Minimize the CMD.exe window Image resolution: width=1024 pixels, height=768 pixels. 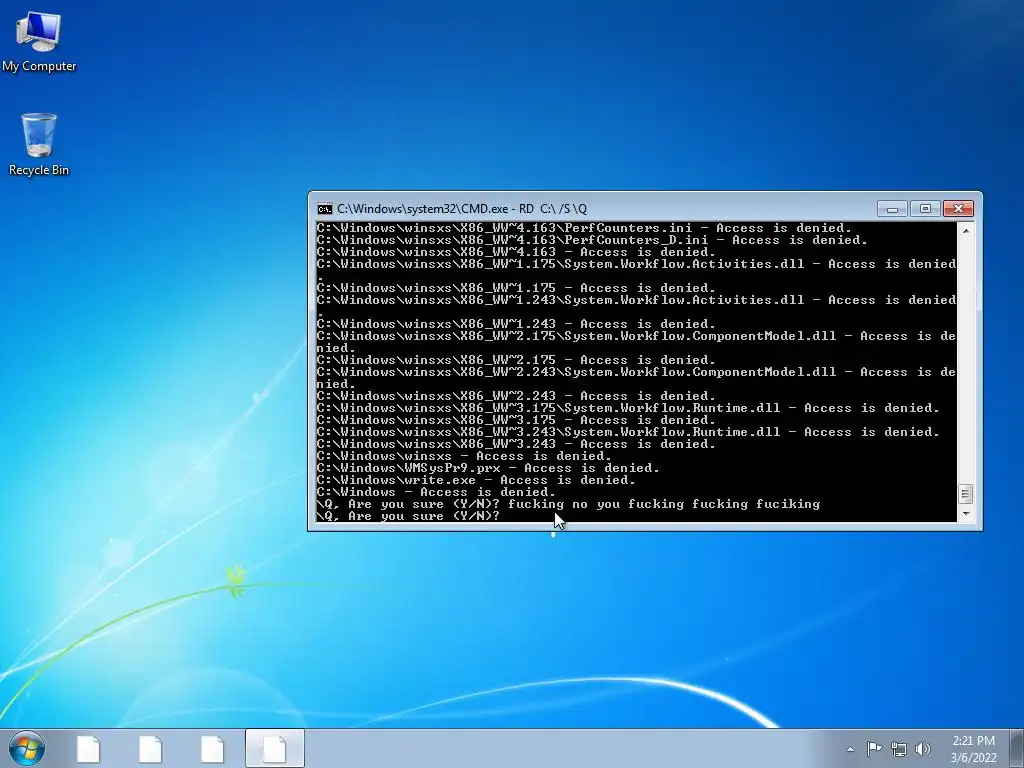click(892, 208)
